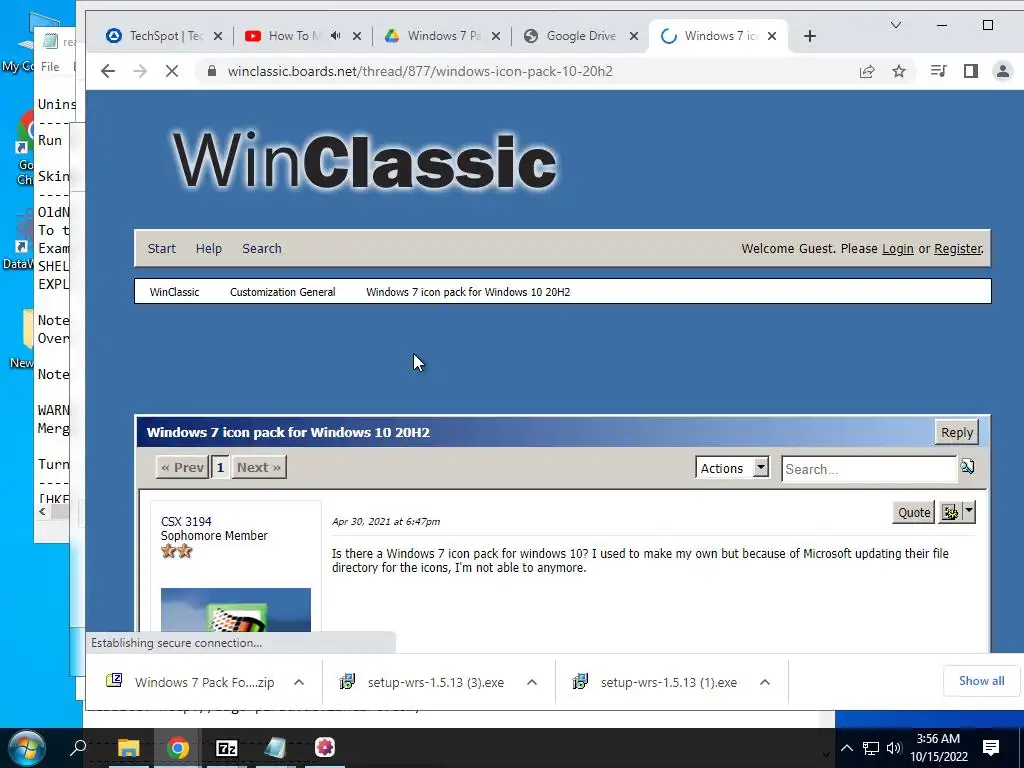Screen dimensions: 1024x768
Task: Click CSX 3194 avatar image
Action: [236, 610]
